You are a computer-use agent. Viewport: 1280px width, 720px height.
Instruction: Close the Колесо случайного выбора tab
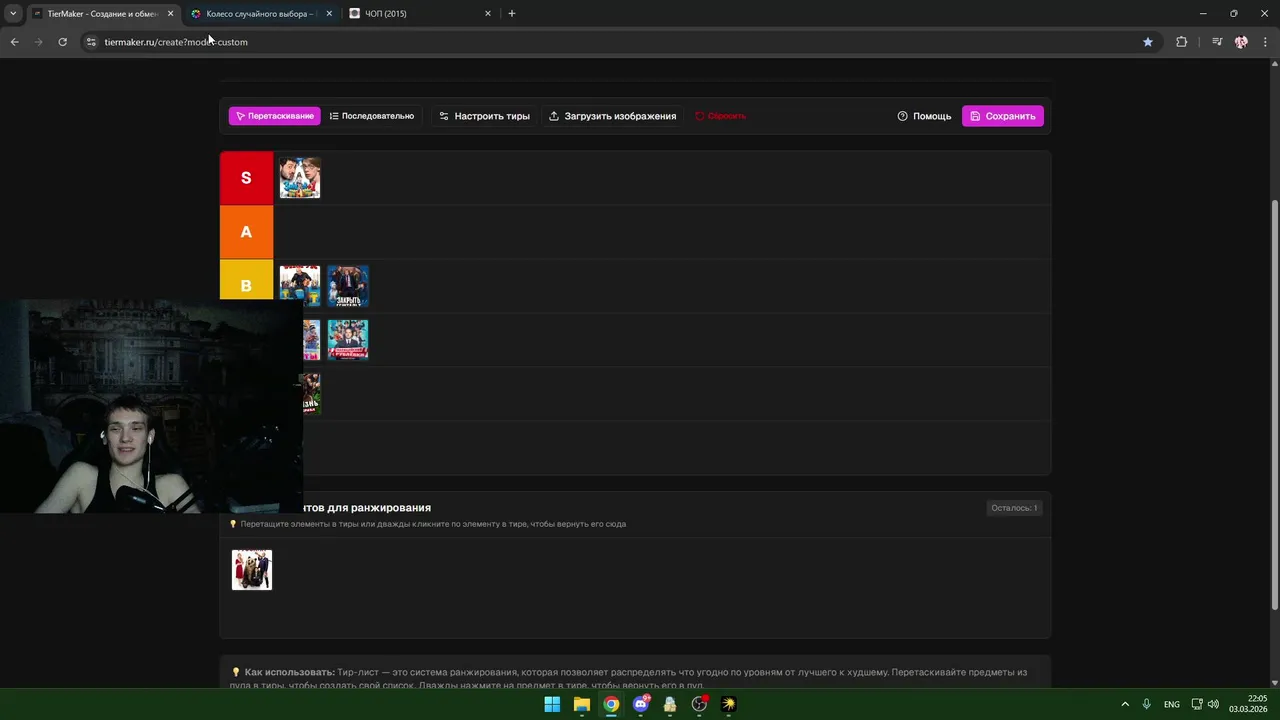pos(329,14)
